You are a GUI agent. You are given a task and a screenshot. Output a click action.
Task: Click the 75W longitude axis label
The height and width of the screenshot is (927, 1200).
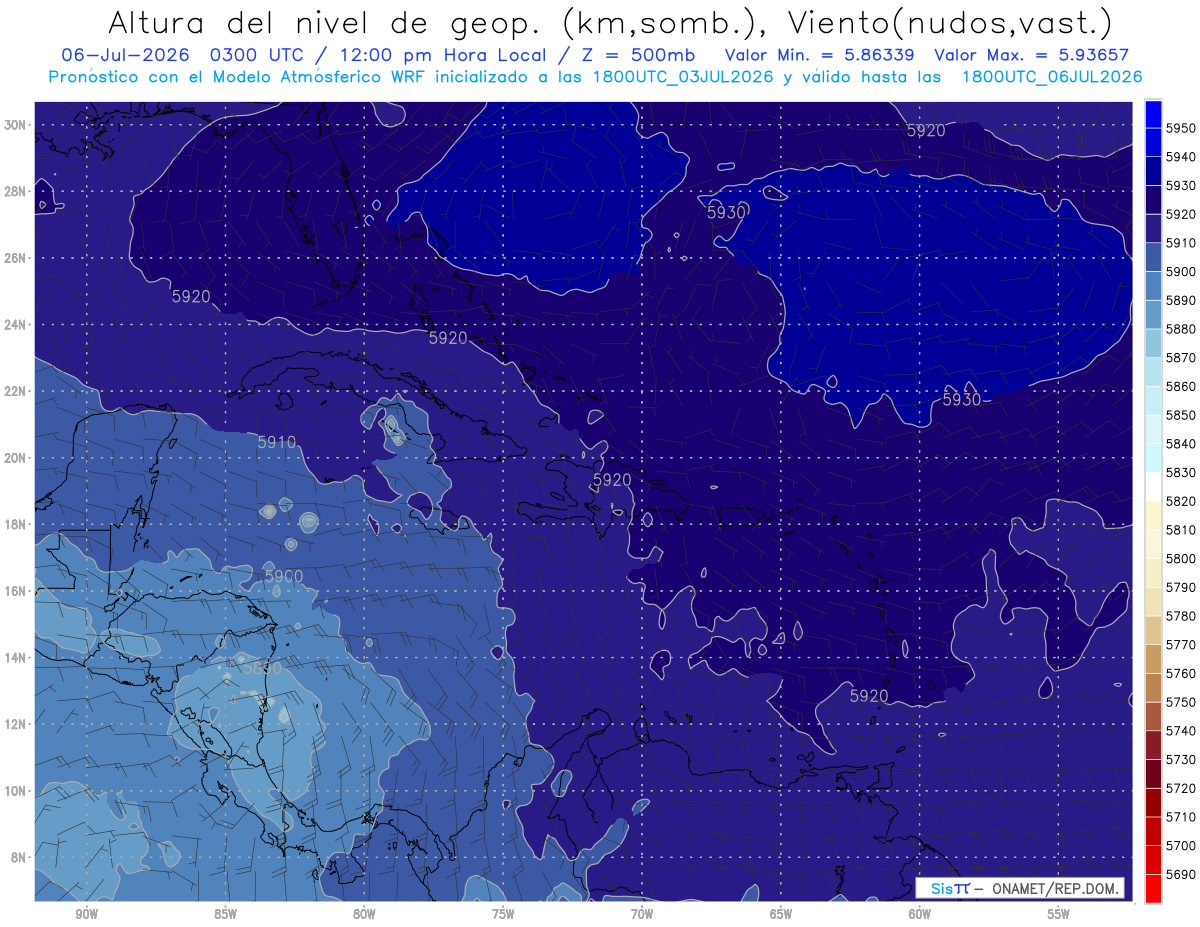(503, 913)
